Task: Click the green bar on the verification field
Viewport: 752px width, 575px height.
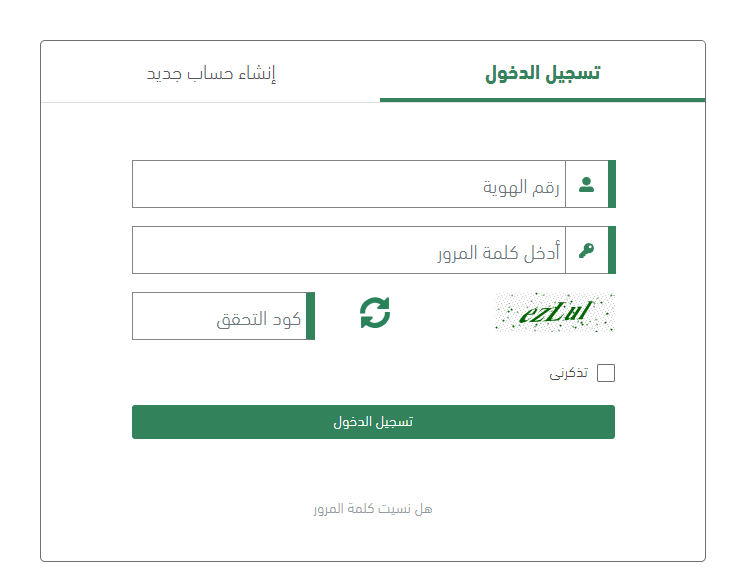Action: click(x=311, y=316)
